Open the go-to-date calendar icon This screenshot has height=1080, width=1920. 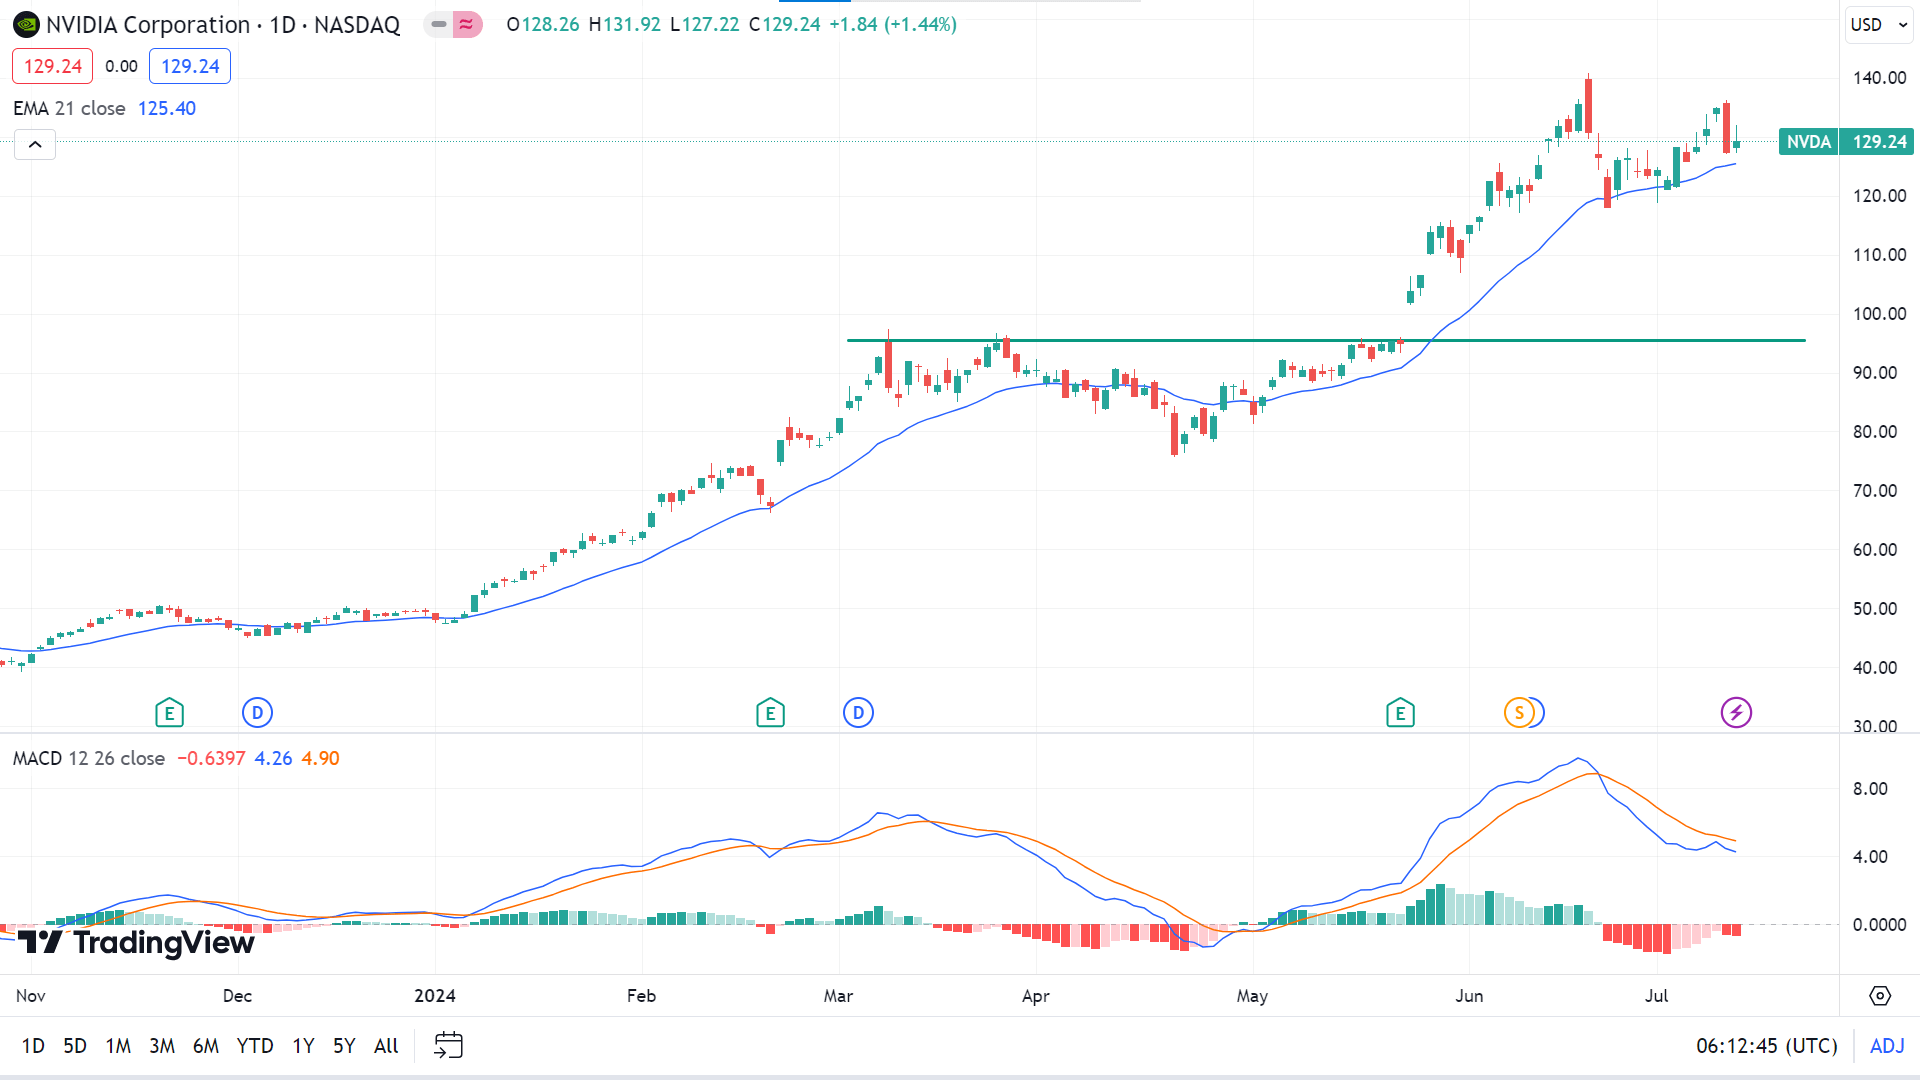point(448,1046)
